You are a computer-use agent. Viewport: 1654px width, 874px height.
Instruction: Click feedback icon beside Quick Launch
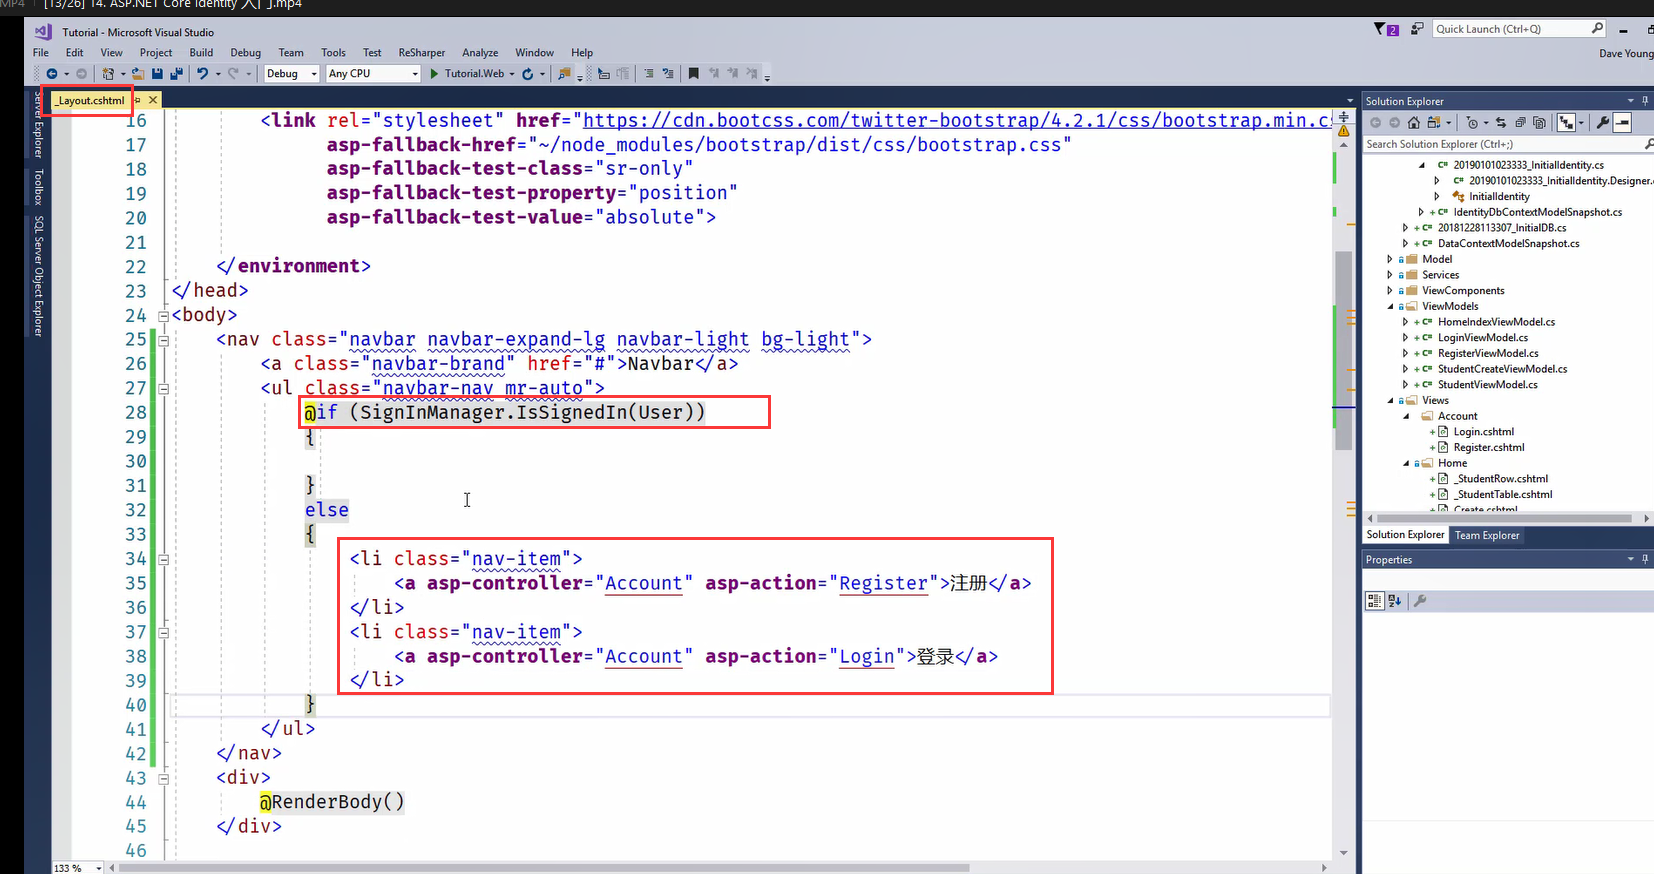point(1417,29)
